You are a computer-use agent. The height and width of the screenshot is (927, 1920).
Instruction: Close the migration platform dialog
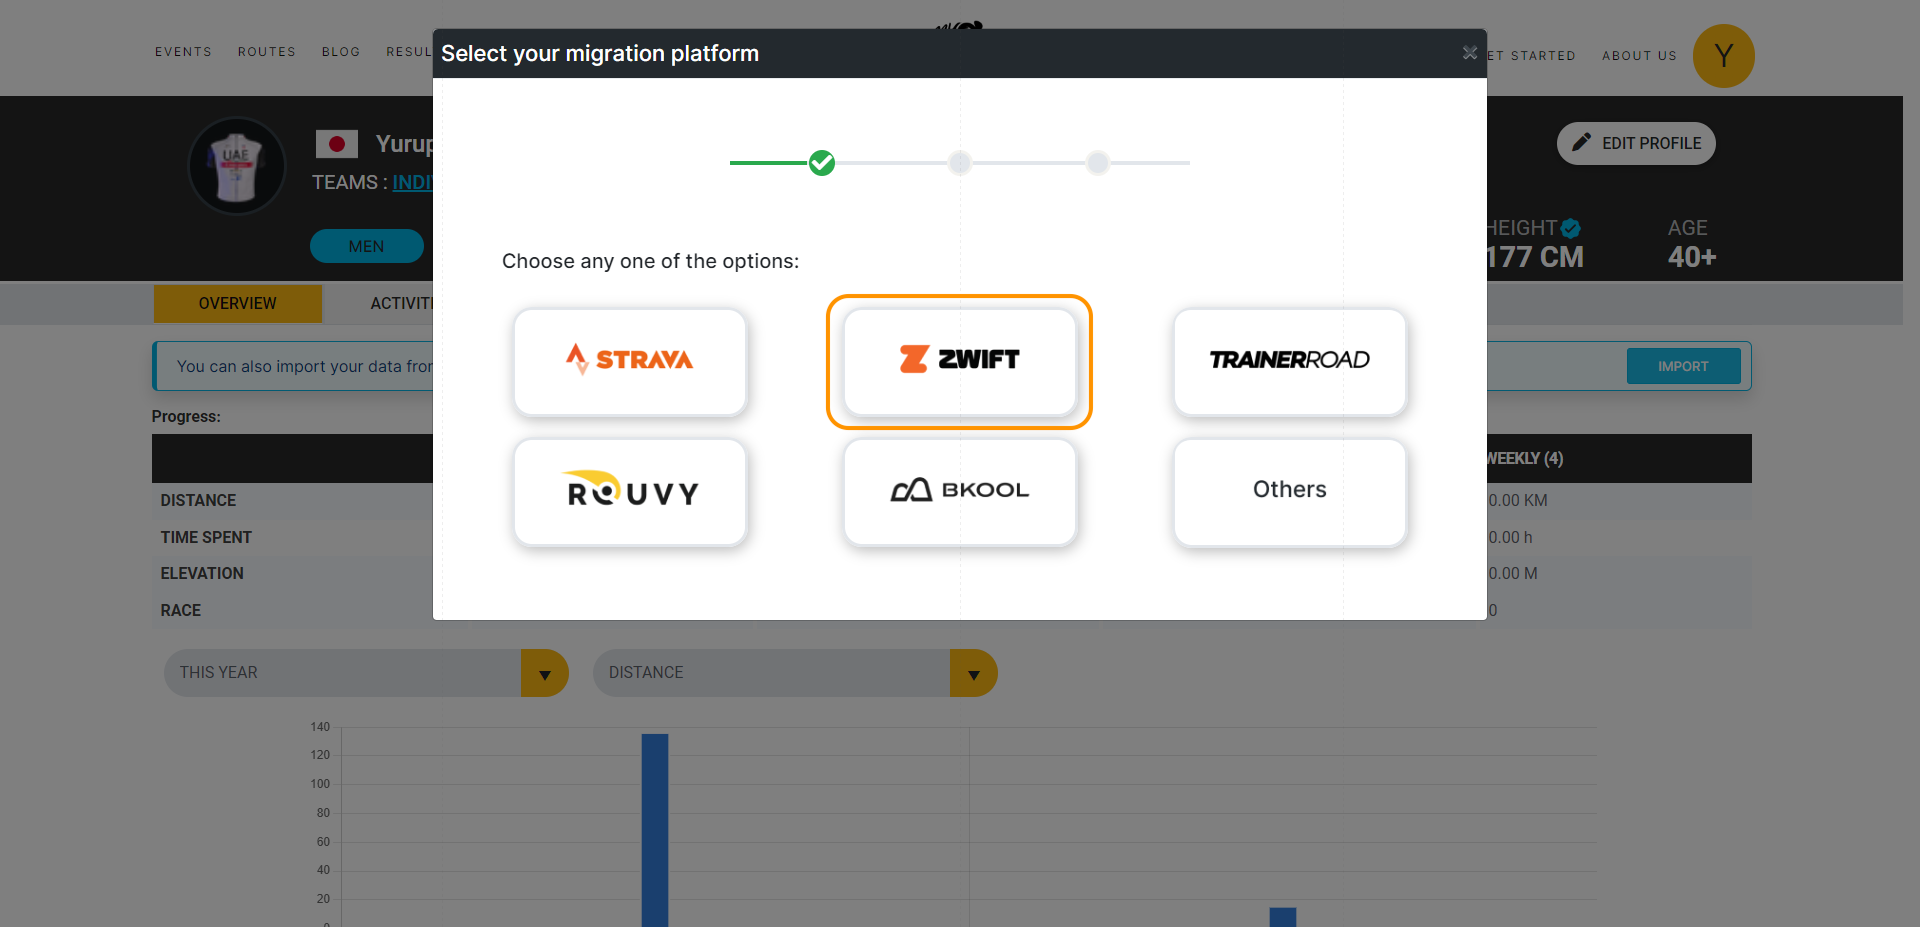click(1469, 53)
